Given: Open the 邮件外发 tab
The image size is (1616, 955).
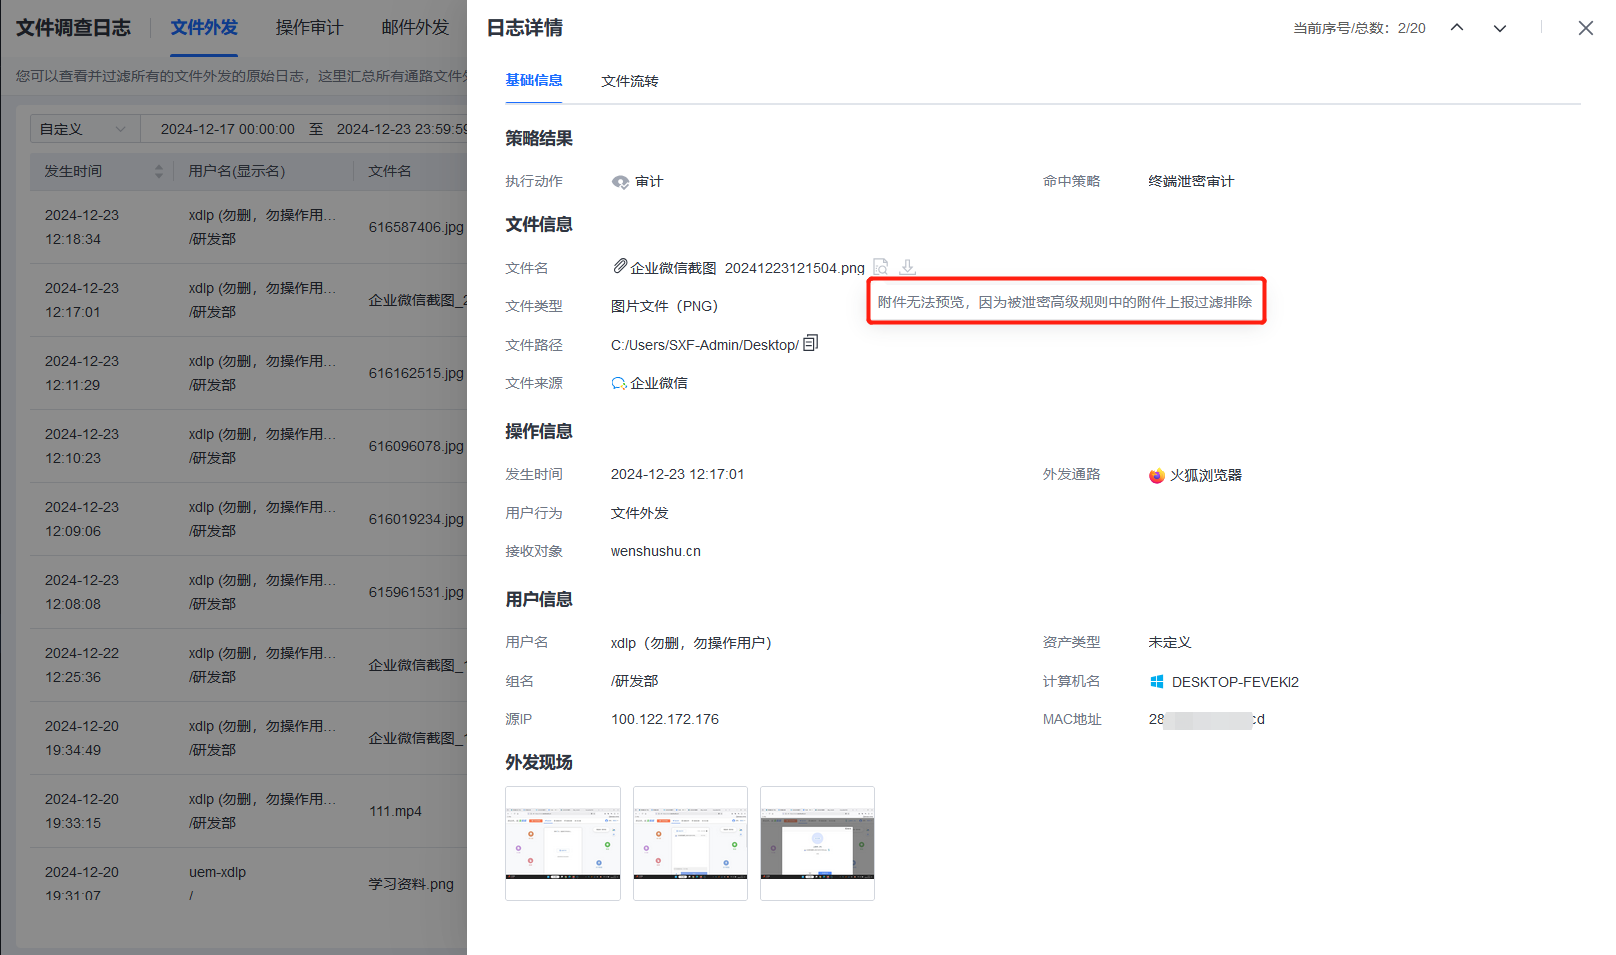Looking at the screenshot, I should (x=415, y=28).
